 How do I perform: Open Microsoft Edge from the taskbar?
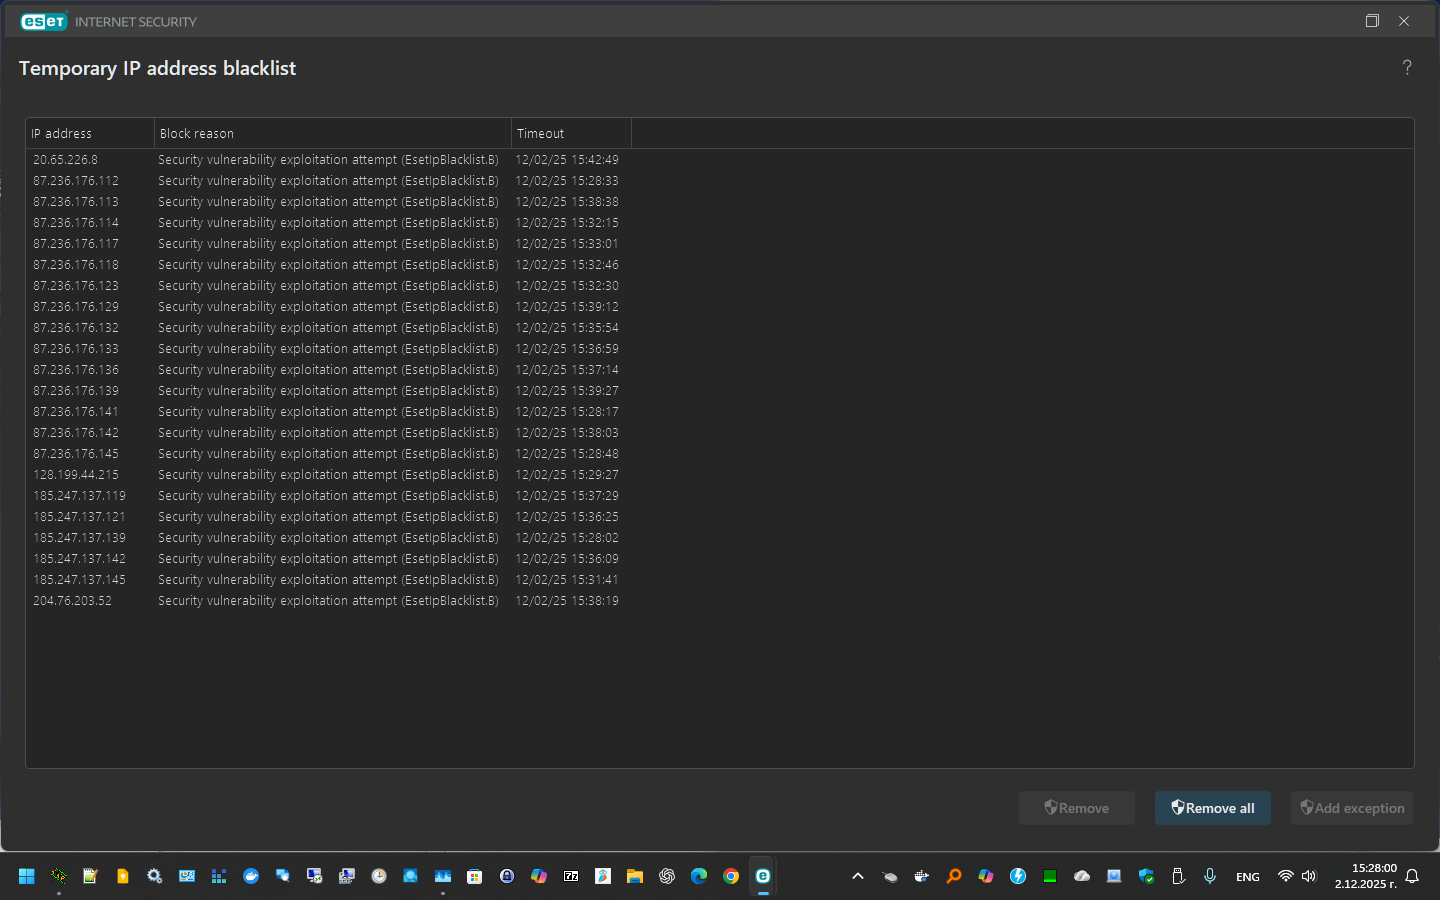pyautogui.click(x=699, y=876)
